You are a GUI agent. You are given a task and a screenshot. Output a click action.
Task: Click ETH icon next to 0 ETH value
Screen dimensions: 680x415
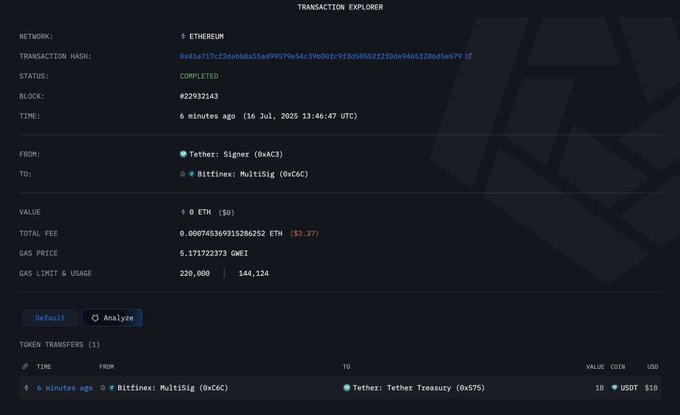tap(183, 212)
